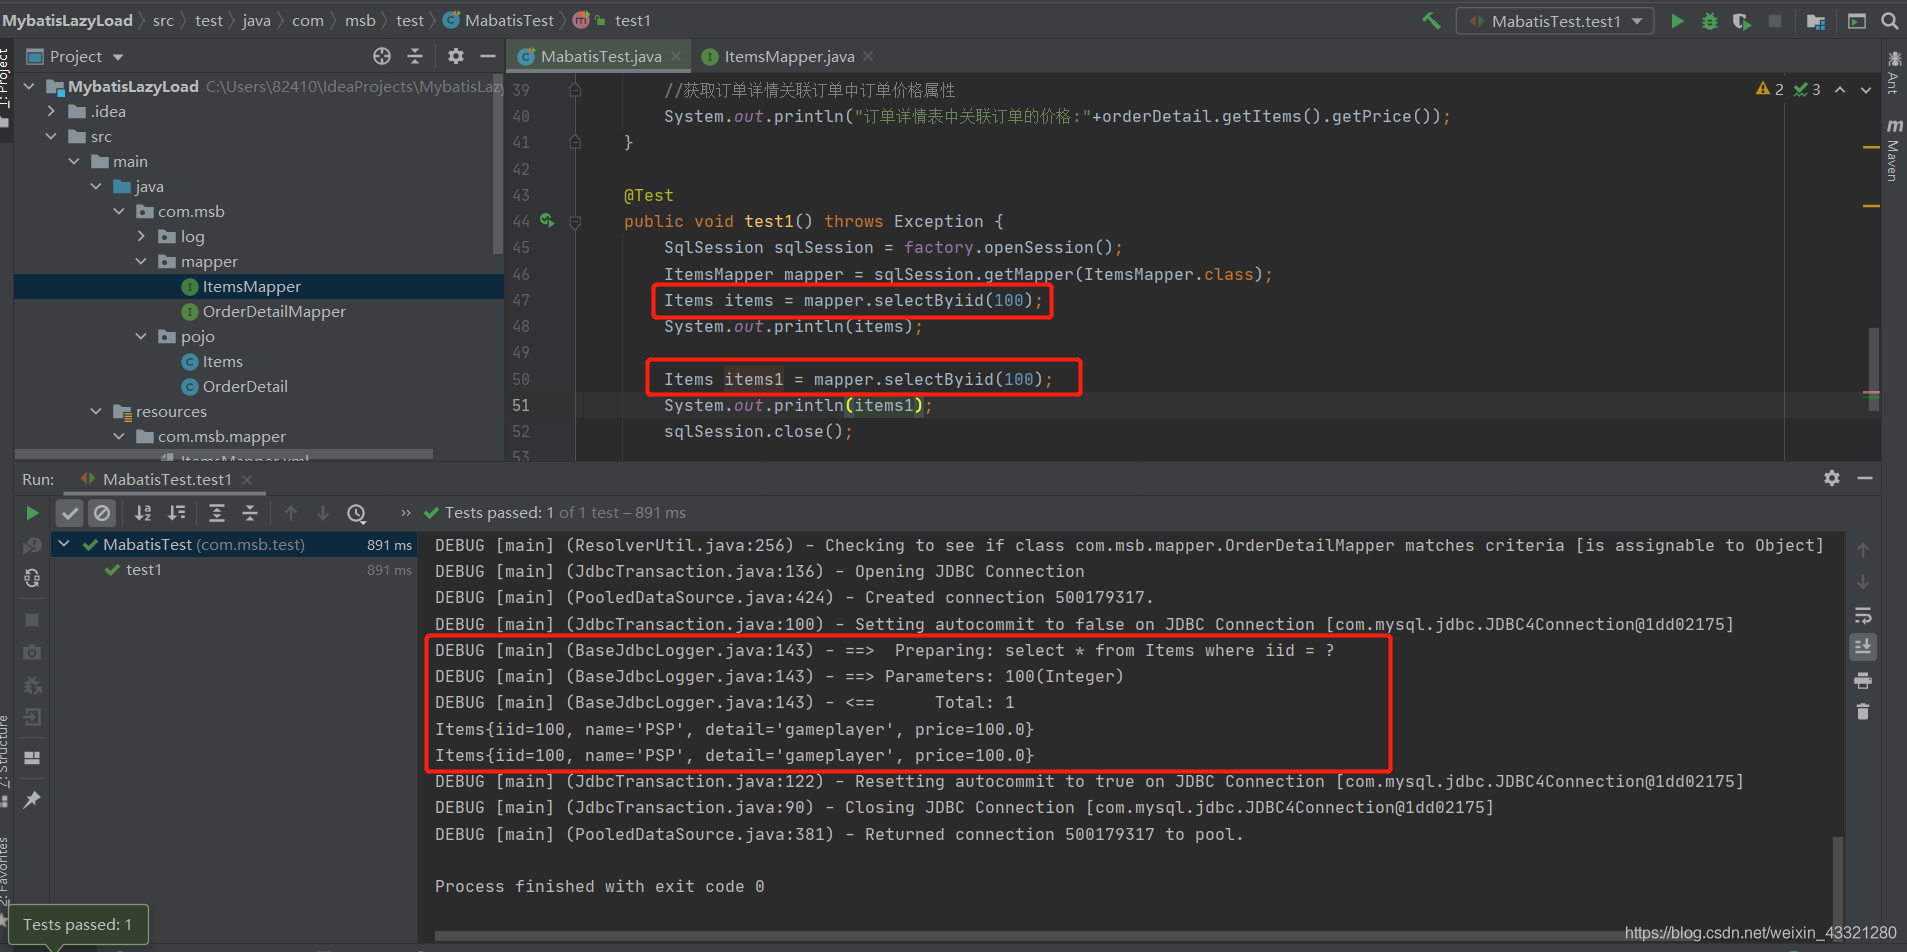1907x952 pixels.
Task: Open Project Structure icon in top toolbar
Action: pyautogui.click(x=1816, y=20)
